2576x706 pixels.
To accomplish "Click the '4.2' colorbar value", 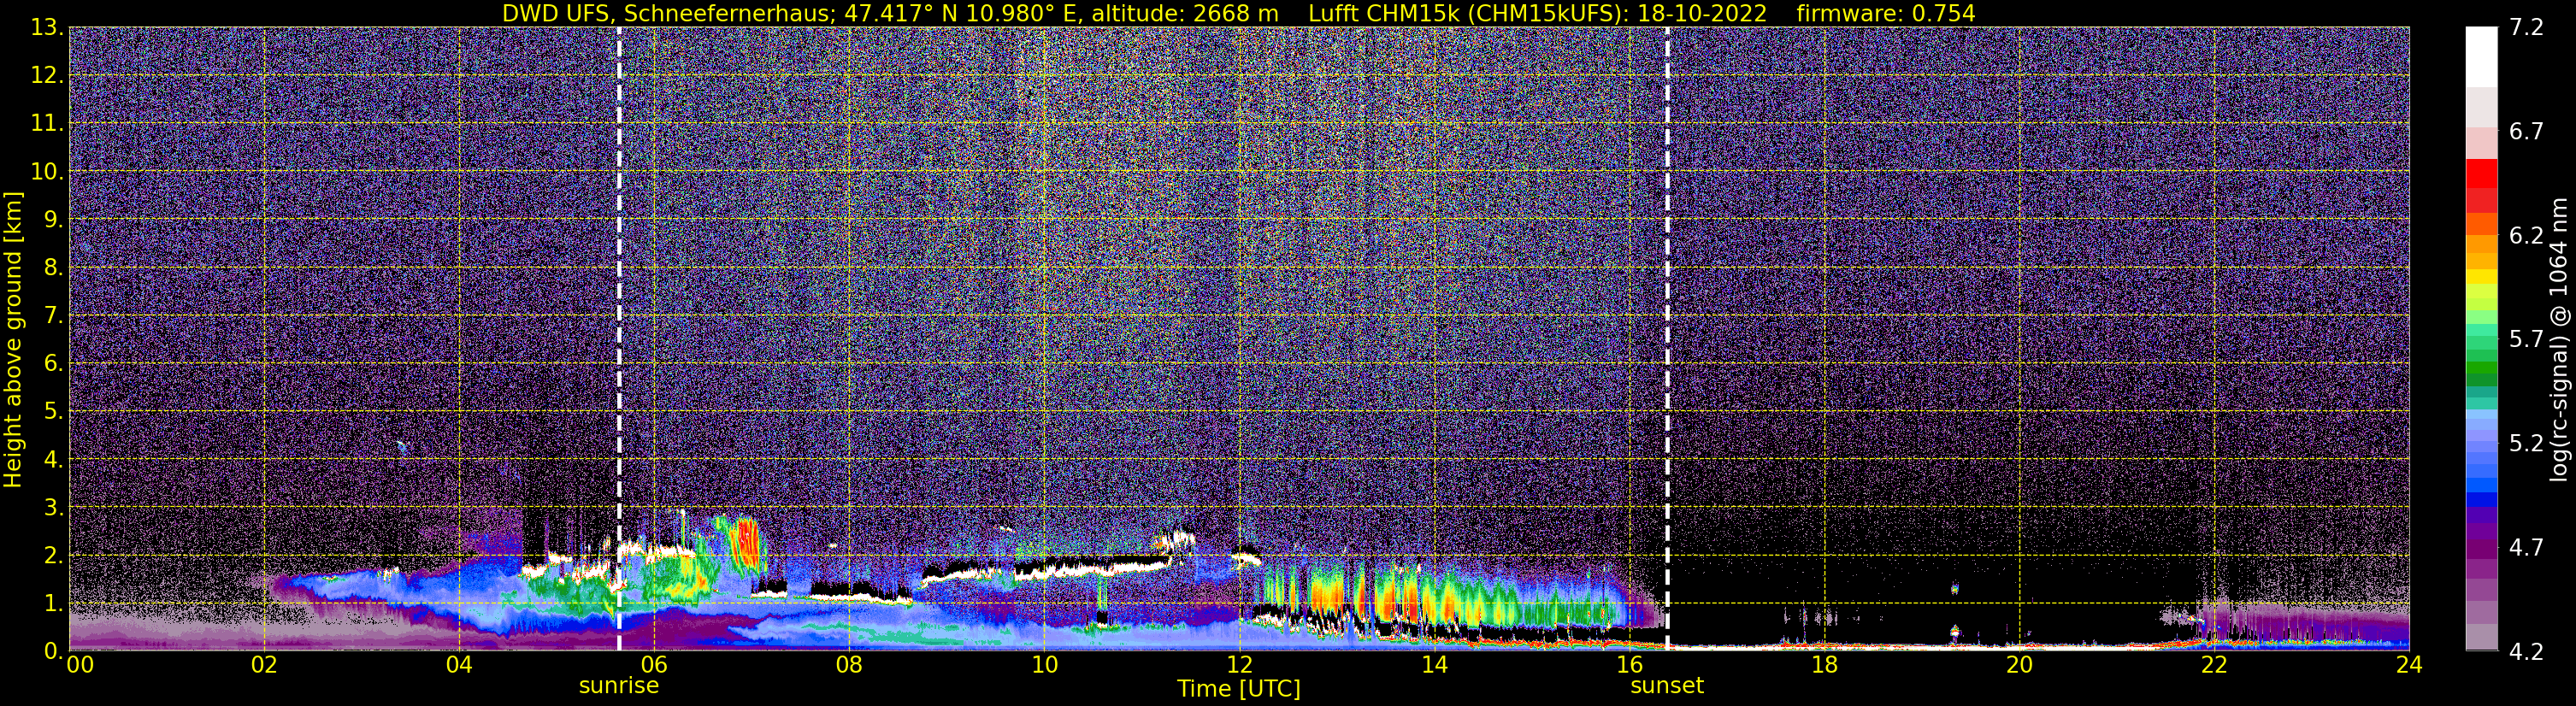I will point(2526,652).
